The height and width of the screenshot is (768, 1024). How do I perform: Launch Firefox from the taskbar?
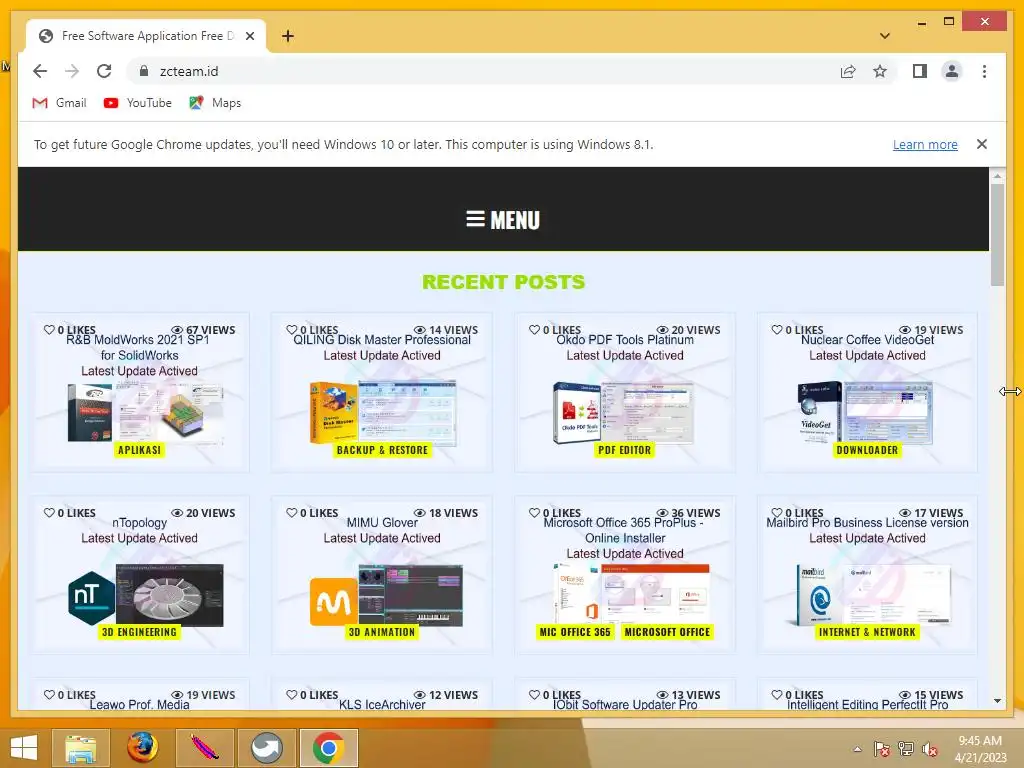point(142,748)
